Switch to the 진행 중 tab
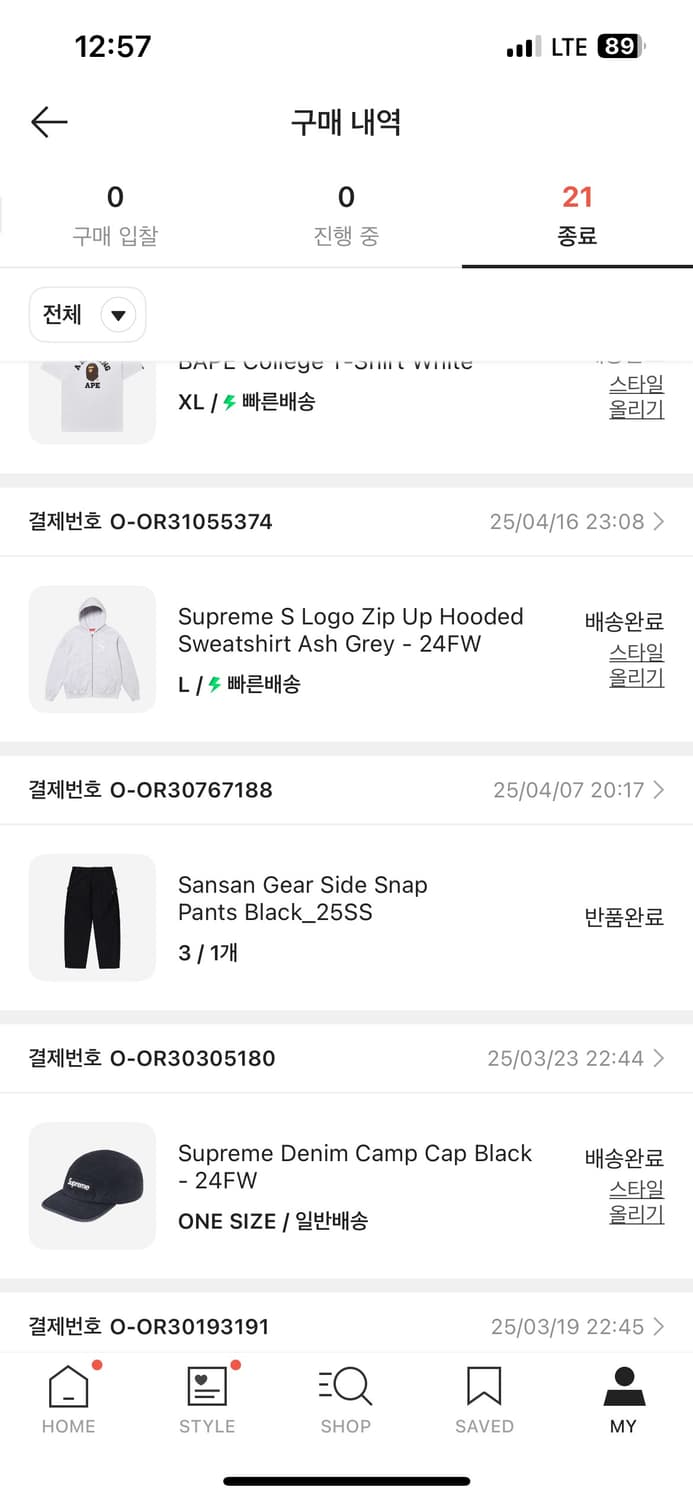 [x=346, y=216]
